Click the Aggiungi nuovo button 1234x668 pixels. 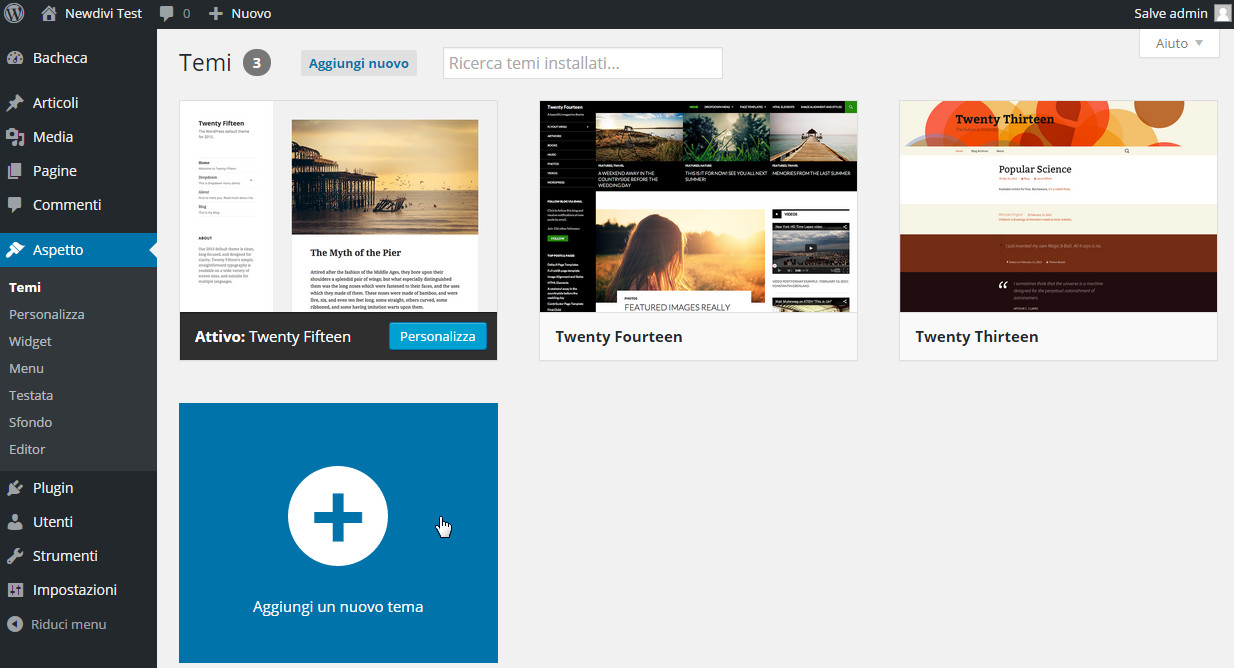(x=358, y=63)
